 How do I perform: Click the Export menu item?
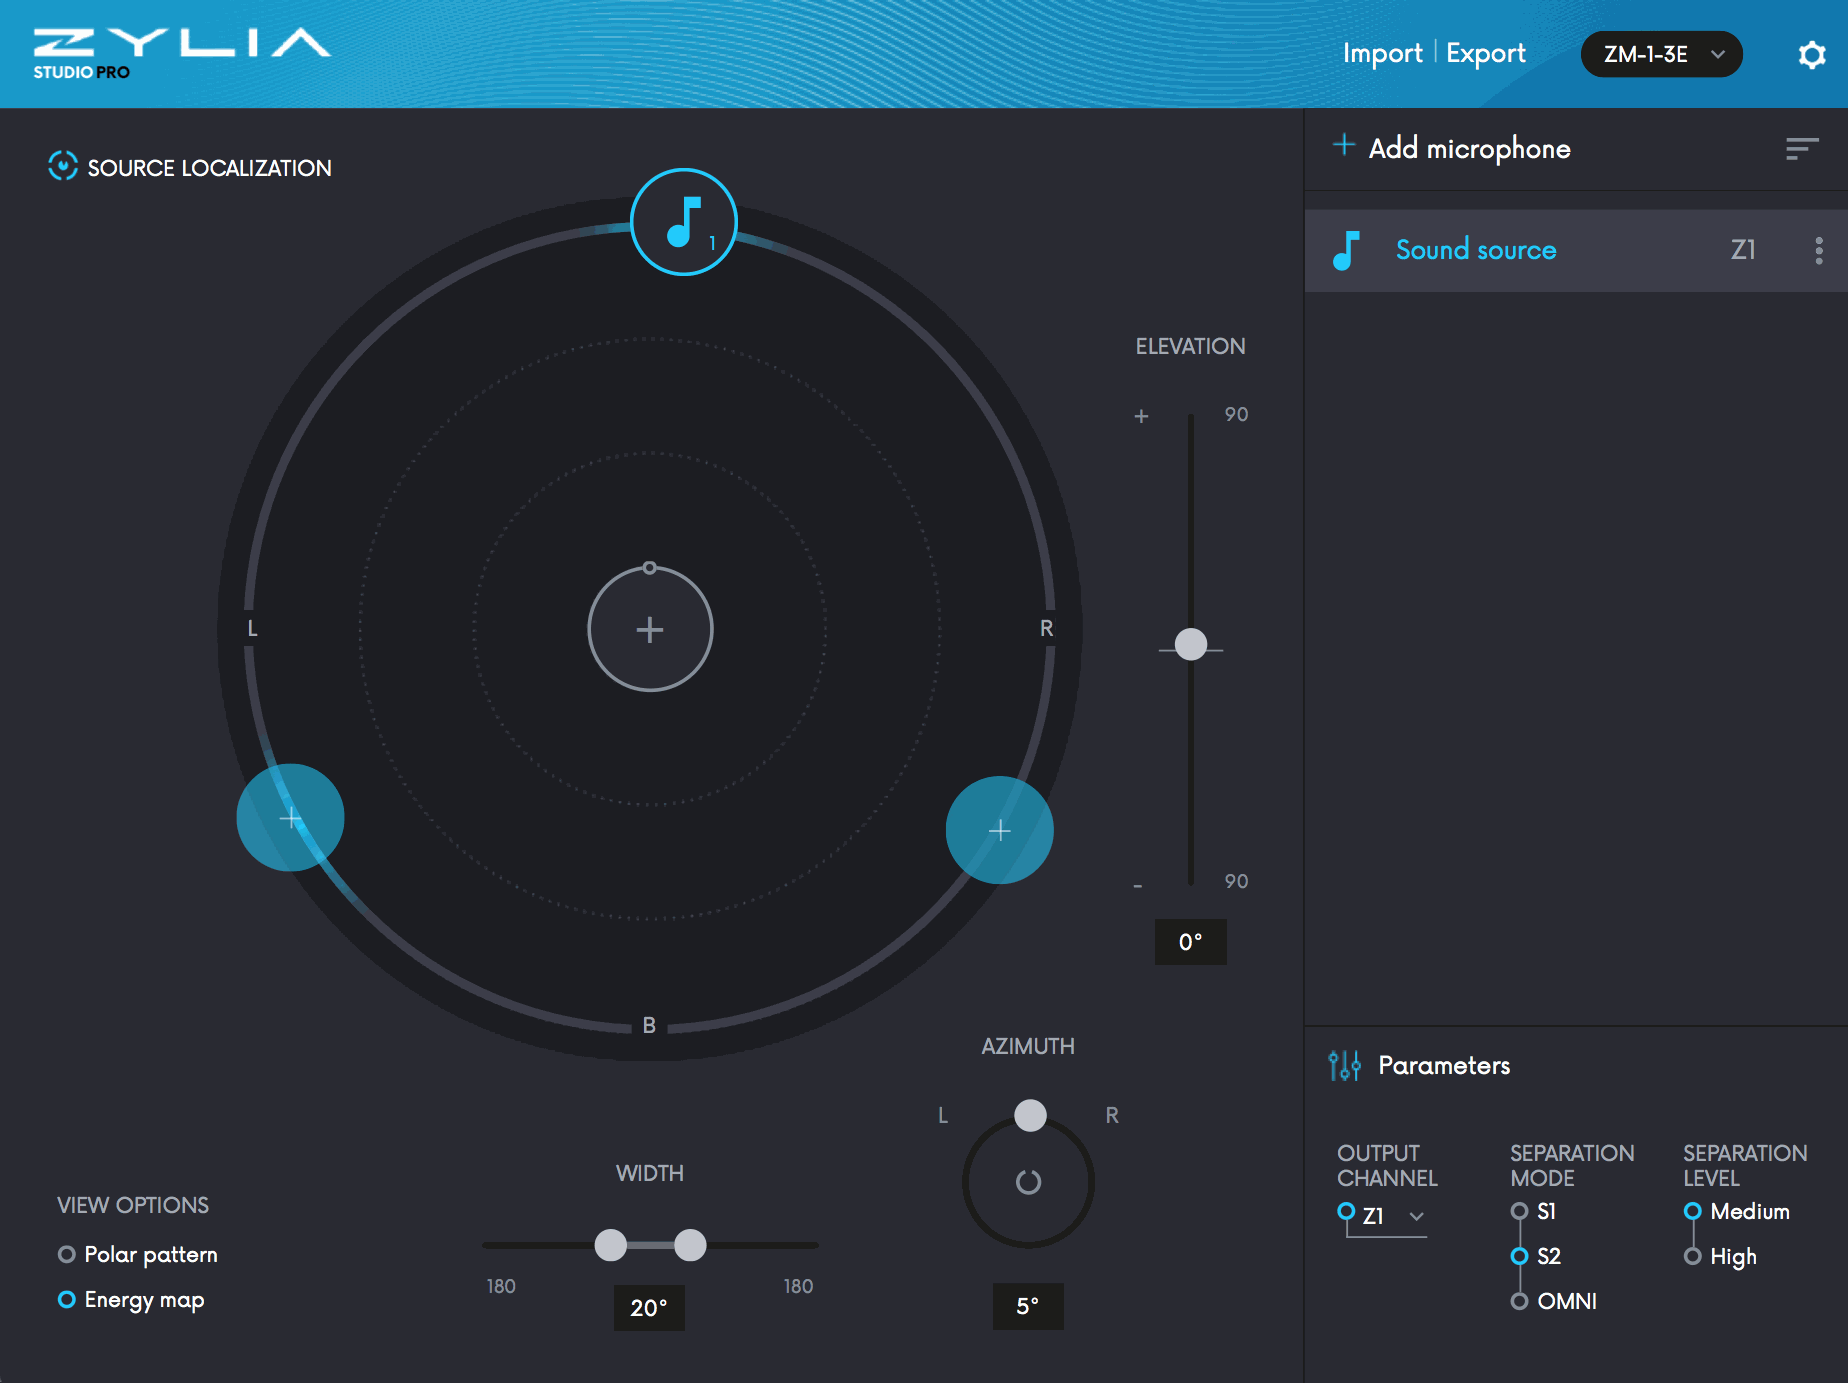pos(1486,53)
